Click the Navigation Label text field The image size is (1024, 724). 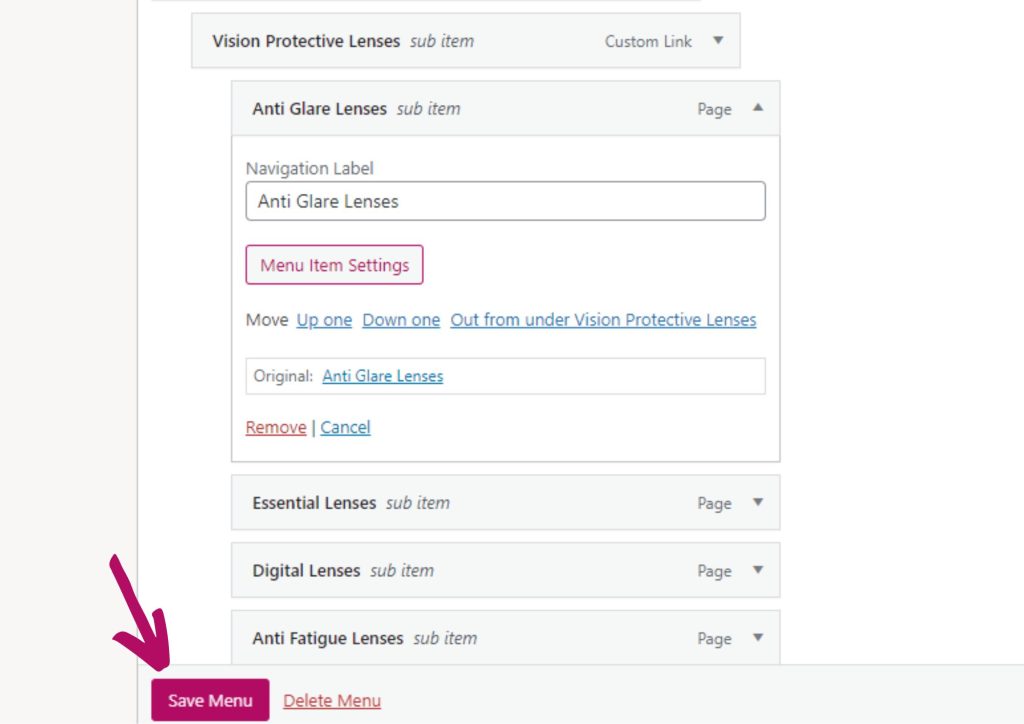point(505,201)
